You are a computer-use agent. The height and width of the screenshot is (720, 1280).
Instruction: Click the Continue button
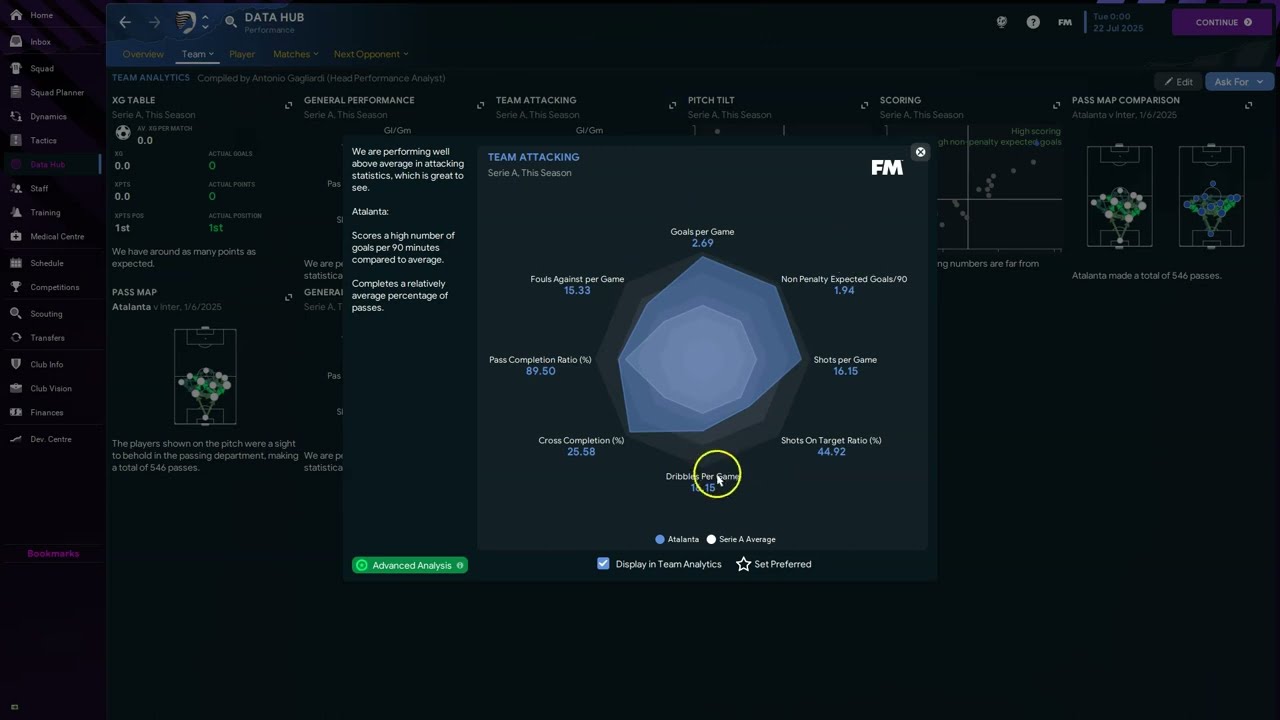(1224, 22)
